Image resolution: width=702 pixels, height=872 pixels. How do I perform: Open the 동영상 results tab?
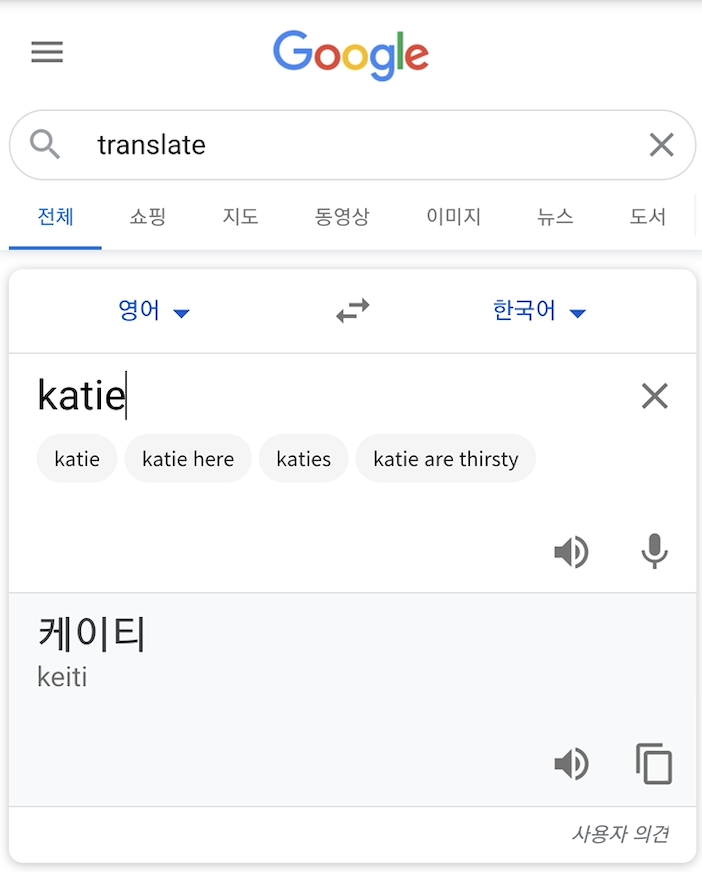342,216
